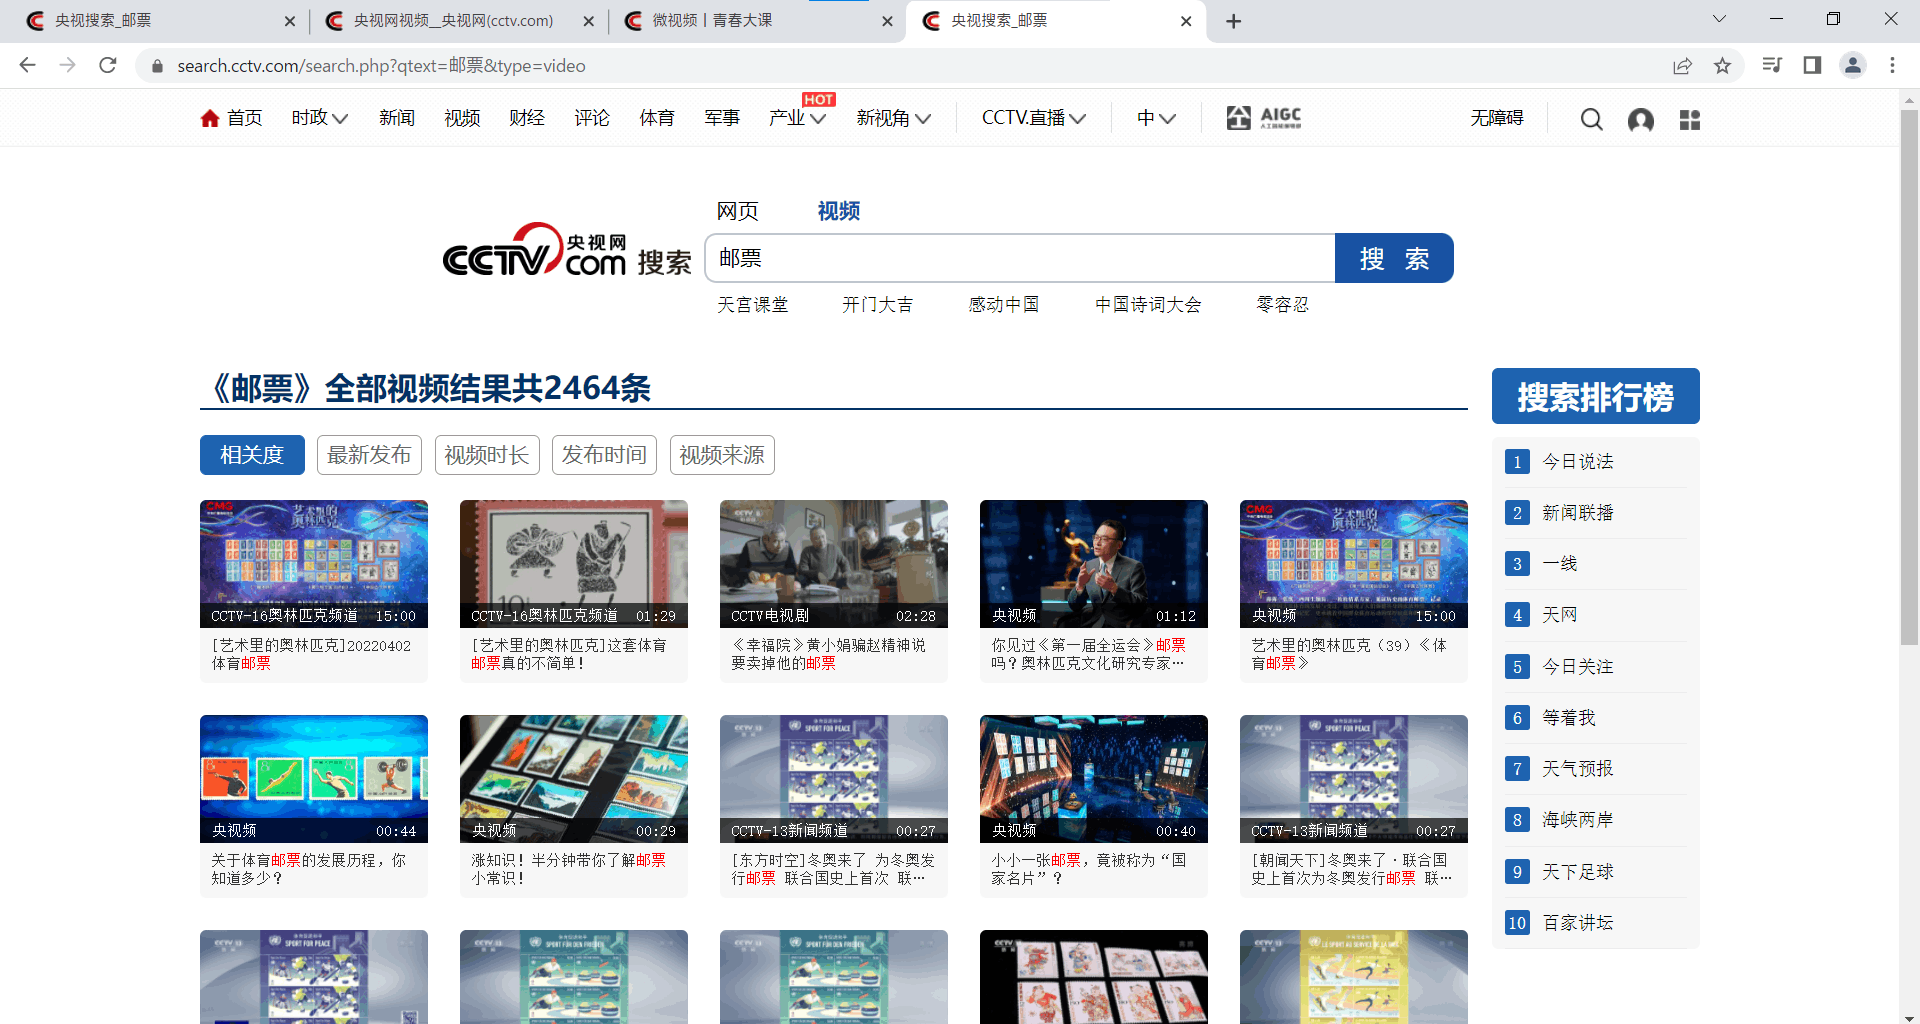The height and width of the screenshot is (1024, 1920).
Task: Sort results by 最新发布
Action: point(369,455)
